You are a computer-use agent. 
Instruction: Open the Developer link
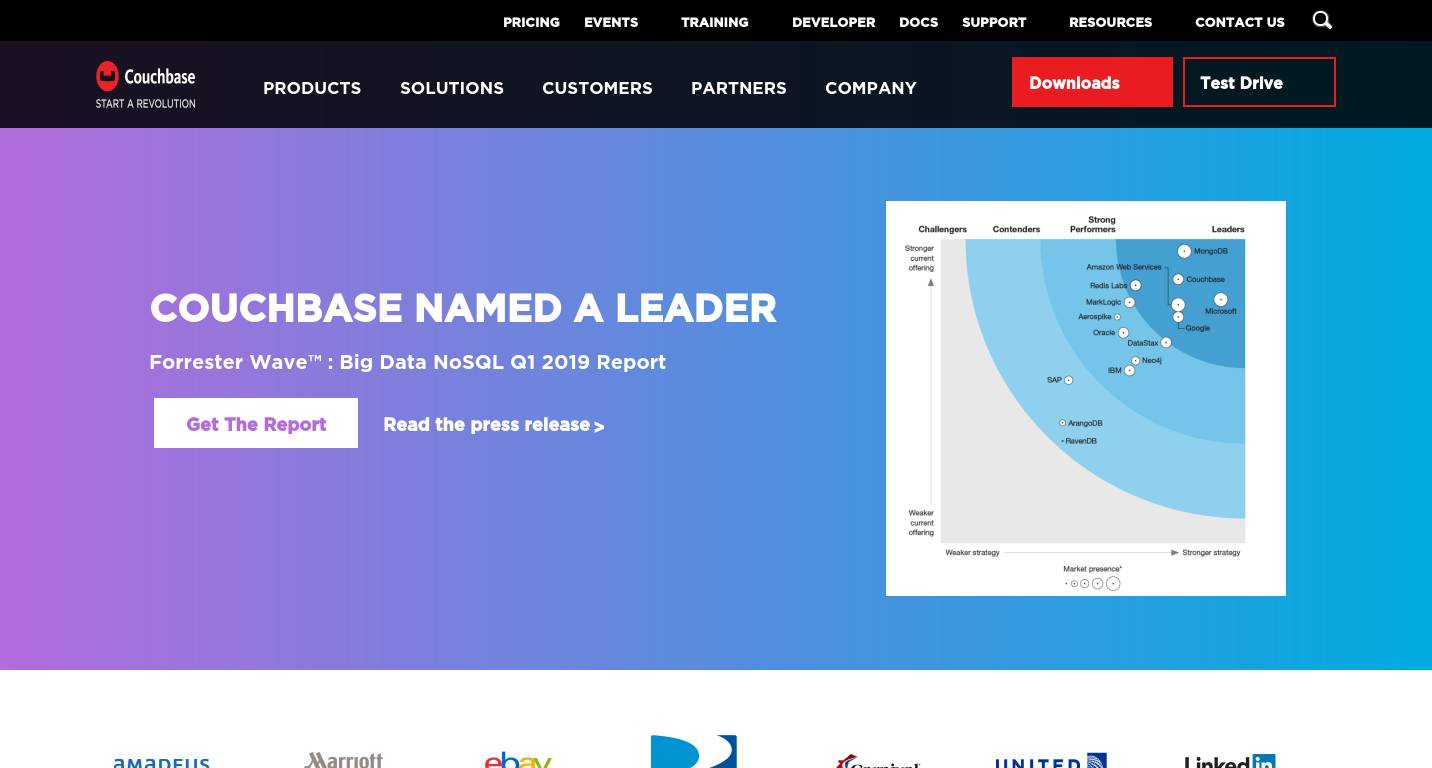pos(833,22)
